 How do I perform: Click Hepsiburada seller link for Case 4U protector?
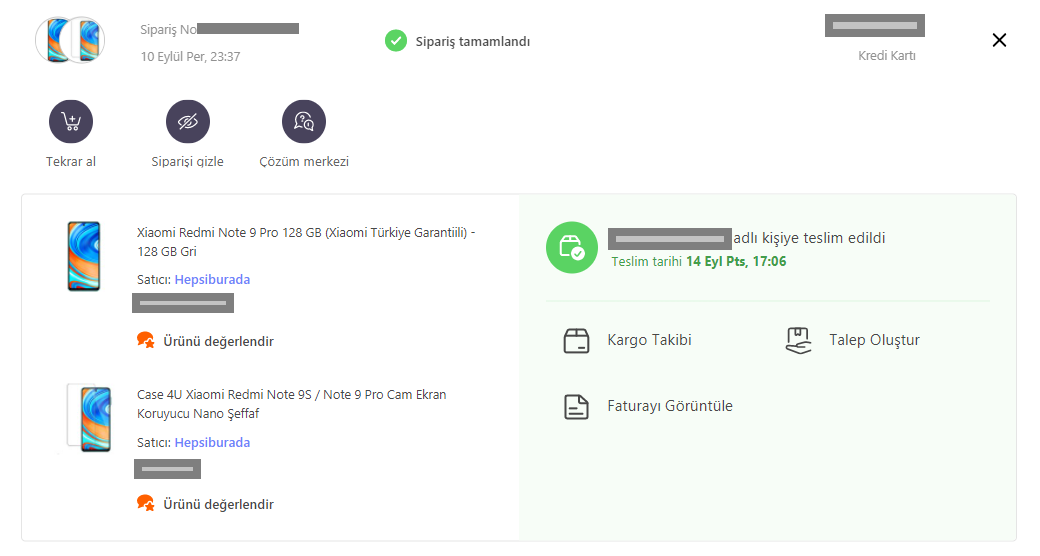pyautogui.click(x=212, y=443)
